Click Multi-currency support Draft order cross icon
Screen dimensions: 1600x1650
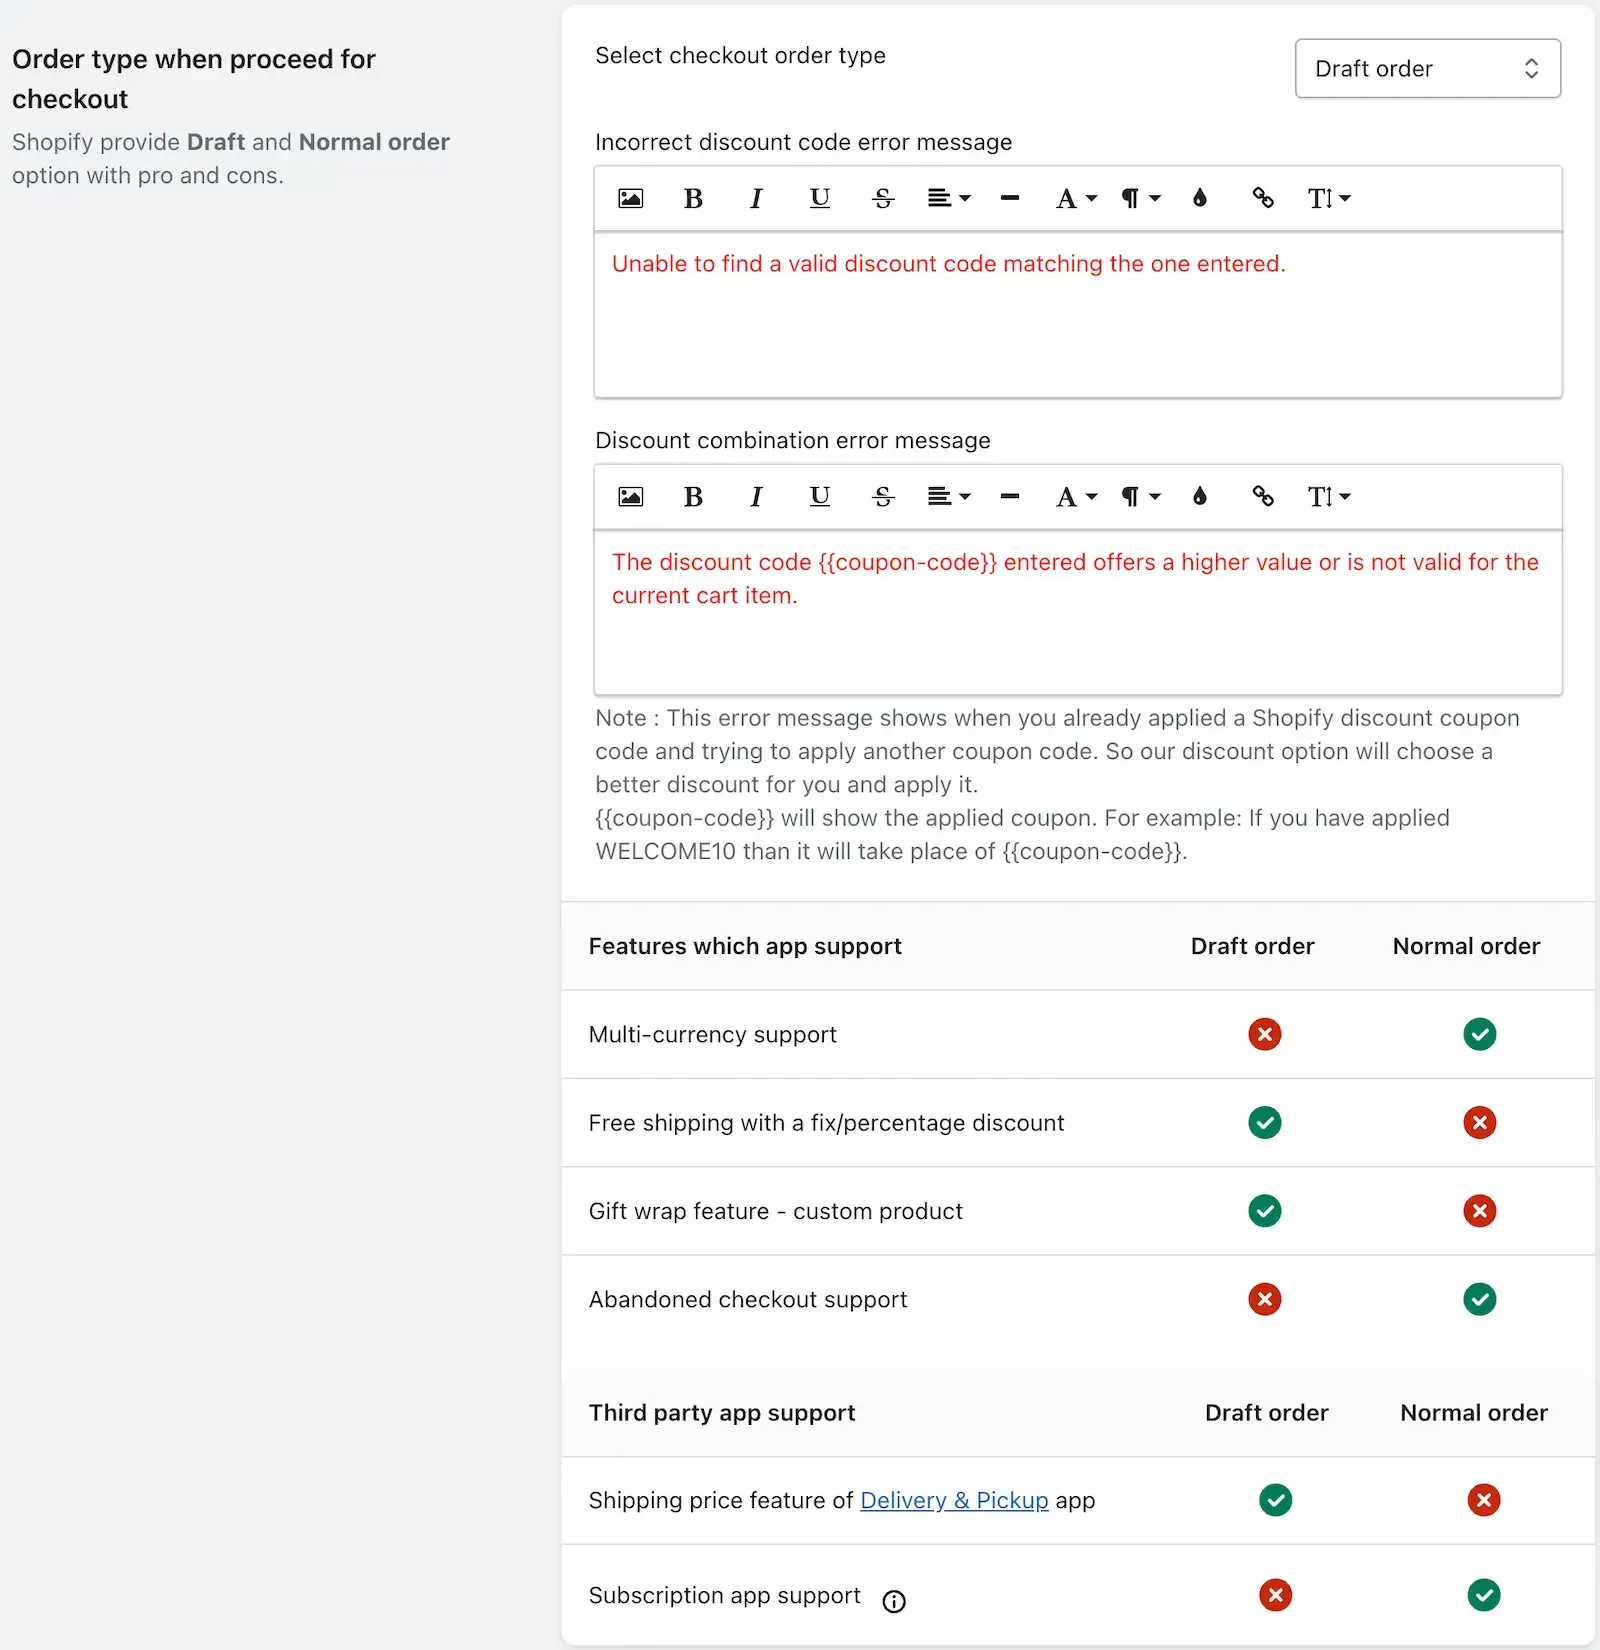click(x=1264, y=1034)
